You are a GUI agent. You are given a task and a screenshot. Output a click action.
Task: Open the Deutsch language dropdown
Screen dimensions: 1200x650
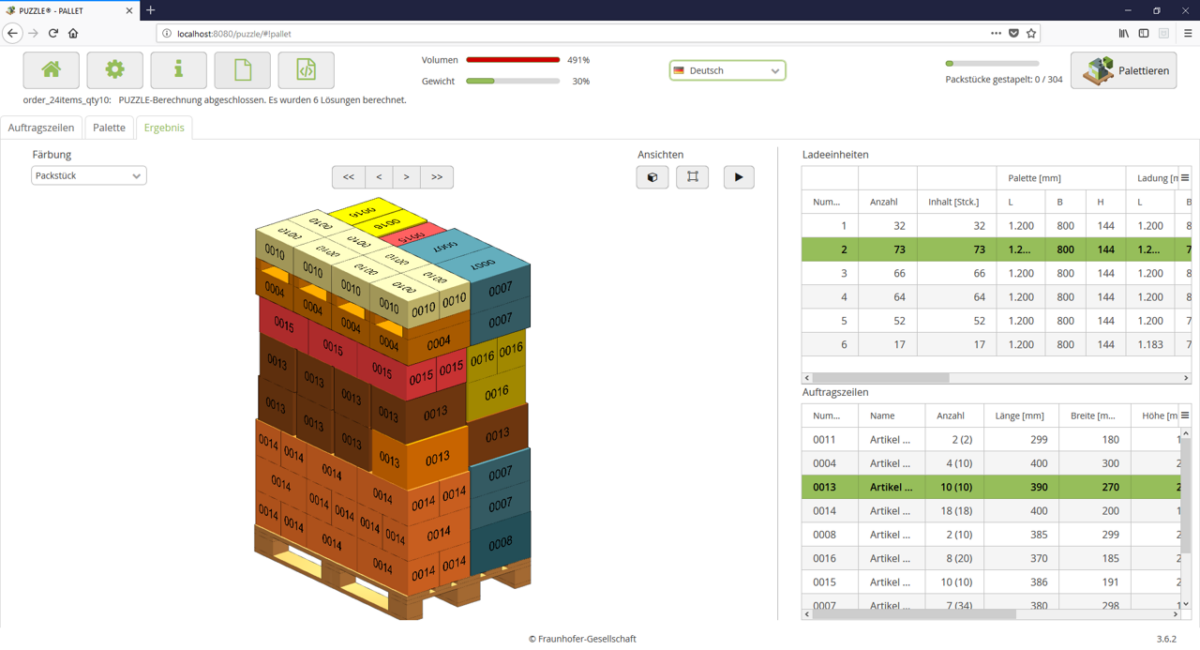tap(727, 71)
